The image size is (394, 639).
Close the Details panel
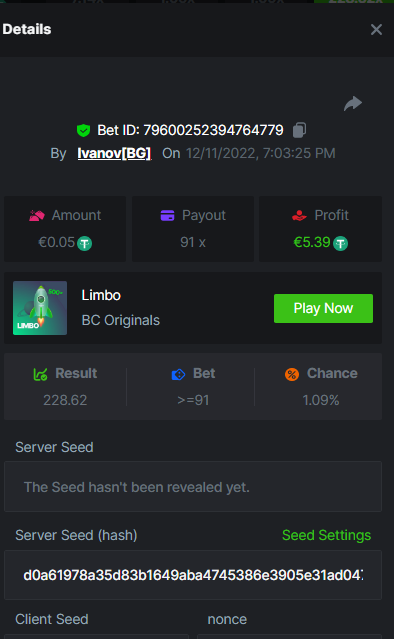(x=376, y=29)
